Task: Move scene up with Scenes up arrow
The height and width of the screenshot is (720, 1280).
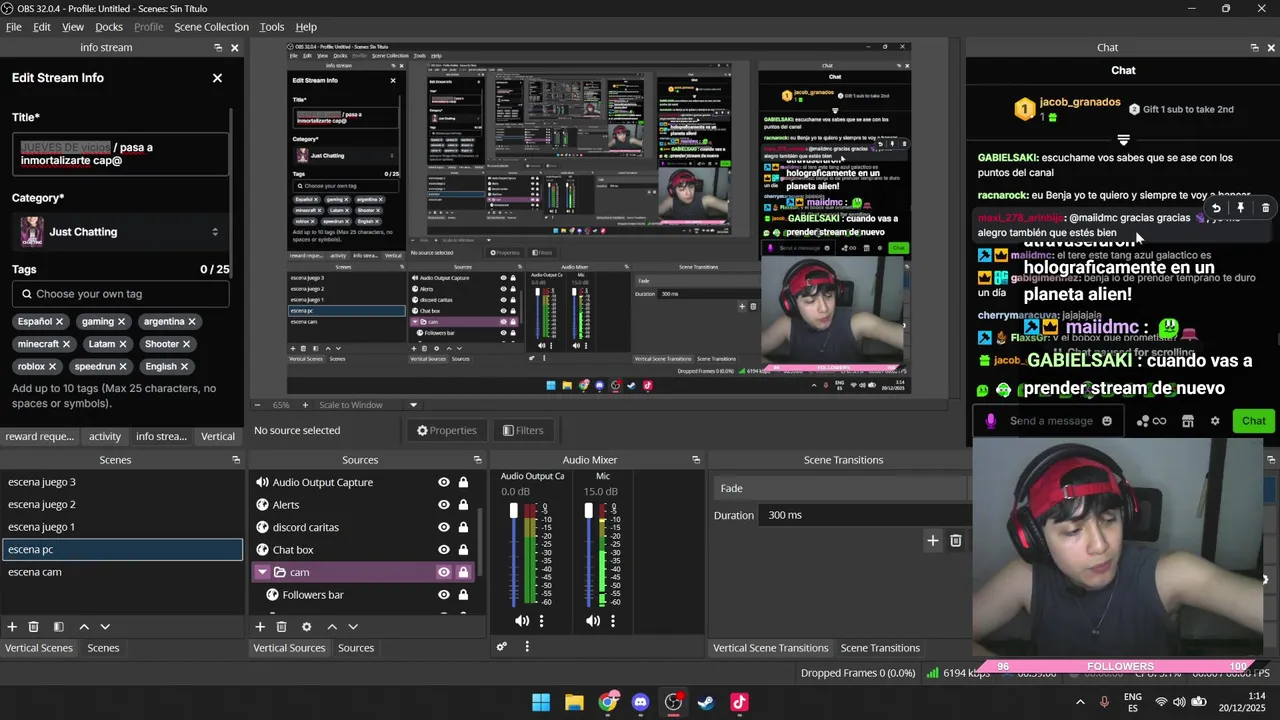Action: tap(84, 627)
